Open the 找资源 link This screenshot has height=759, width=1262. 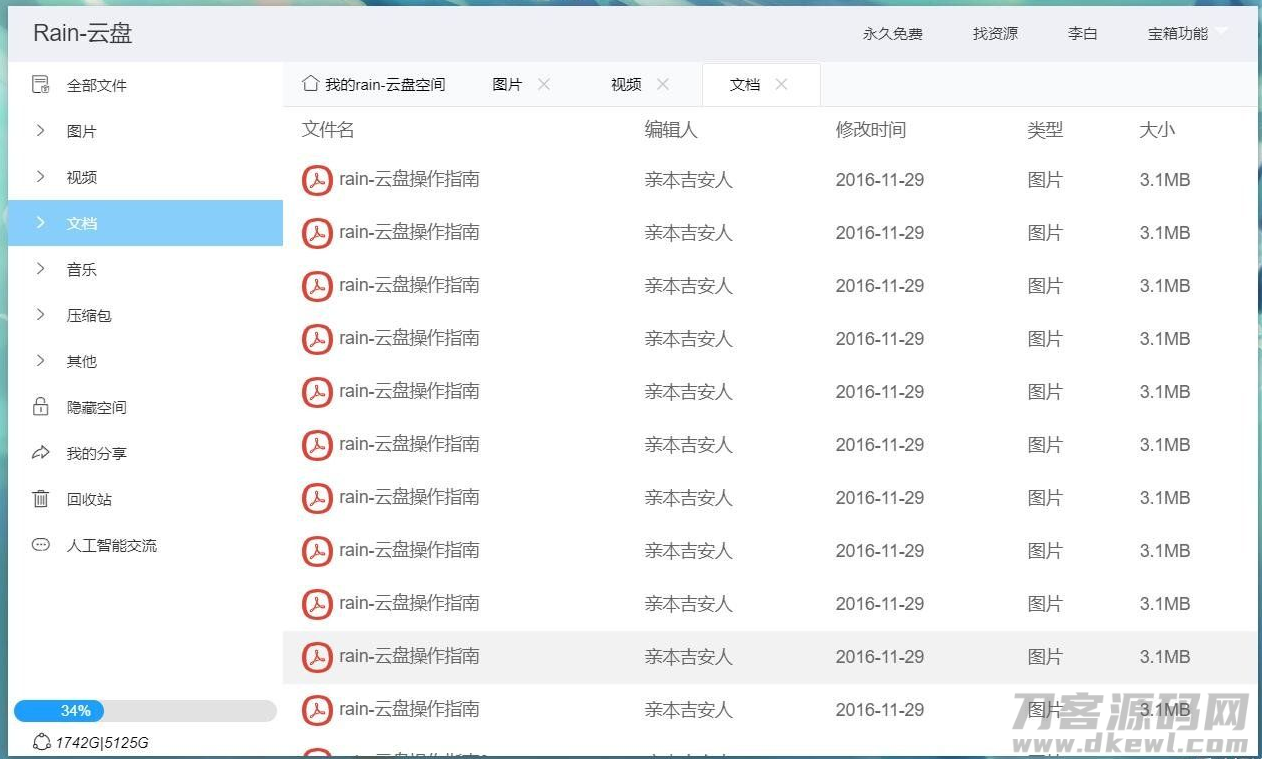(994, 33)
